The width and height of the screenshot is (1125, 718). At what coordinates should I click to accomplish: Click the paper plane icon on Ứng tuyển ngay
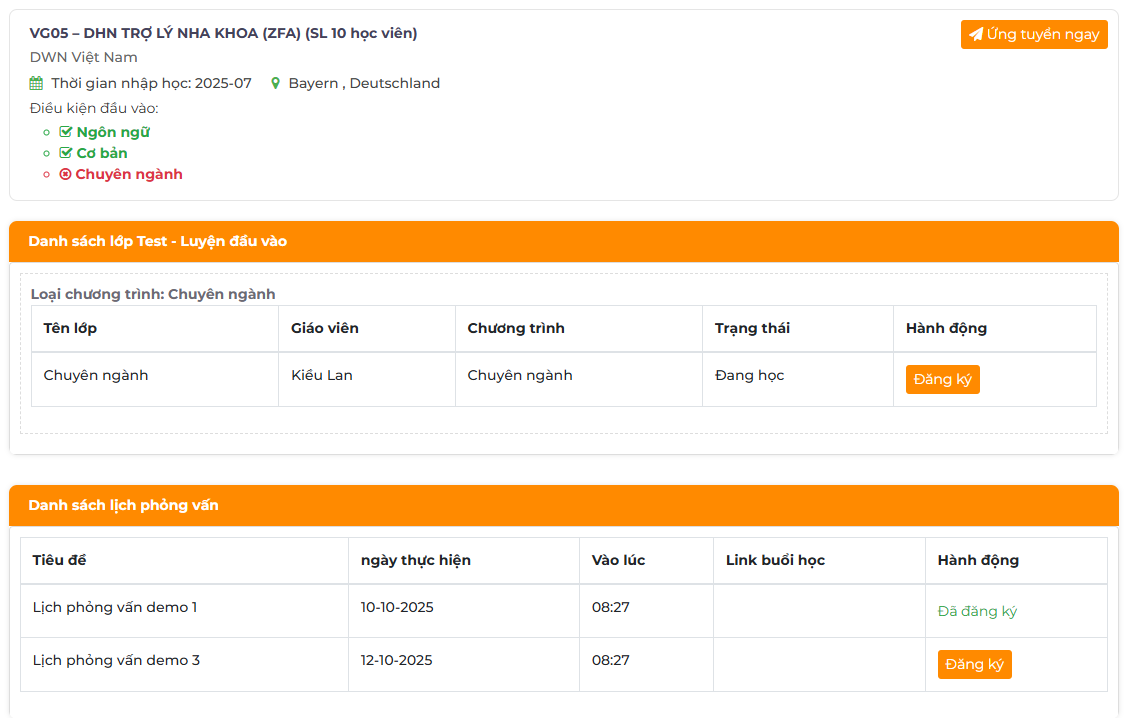976,35
